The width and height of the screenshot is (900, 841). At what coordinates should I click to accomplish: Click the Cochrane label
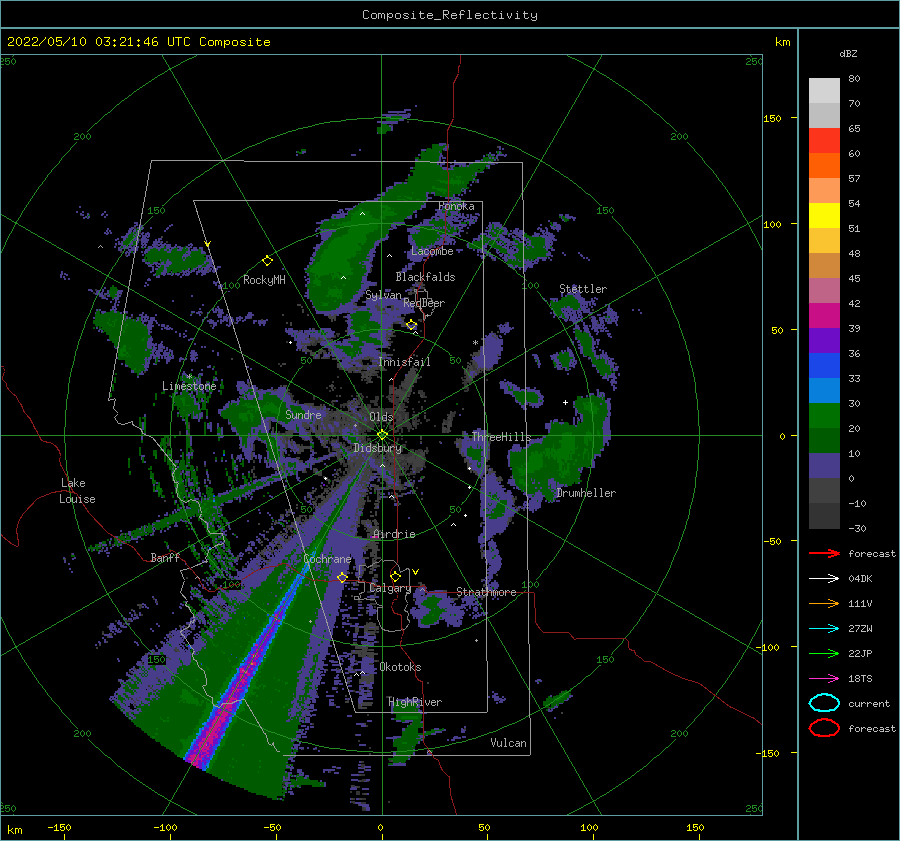(x=327, y=559)
